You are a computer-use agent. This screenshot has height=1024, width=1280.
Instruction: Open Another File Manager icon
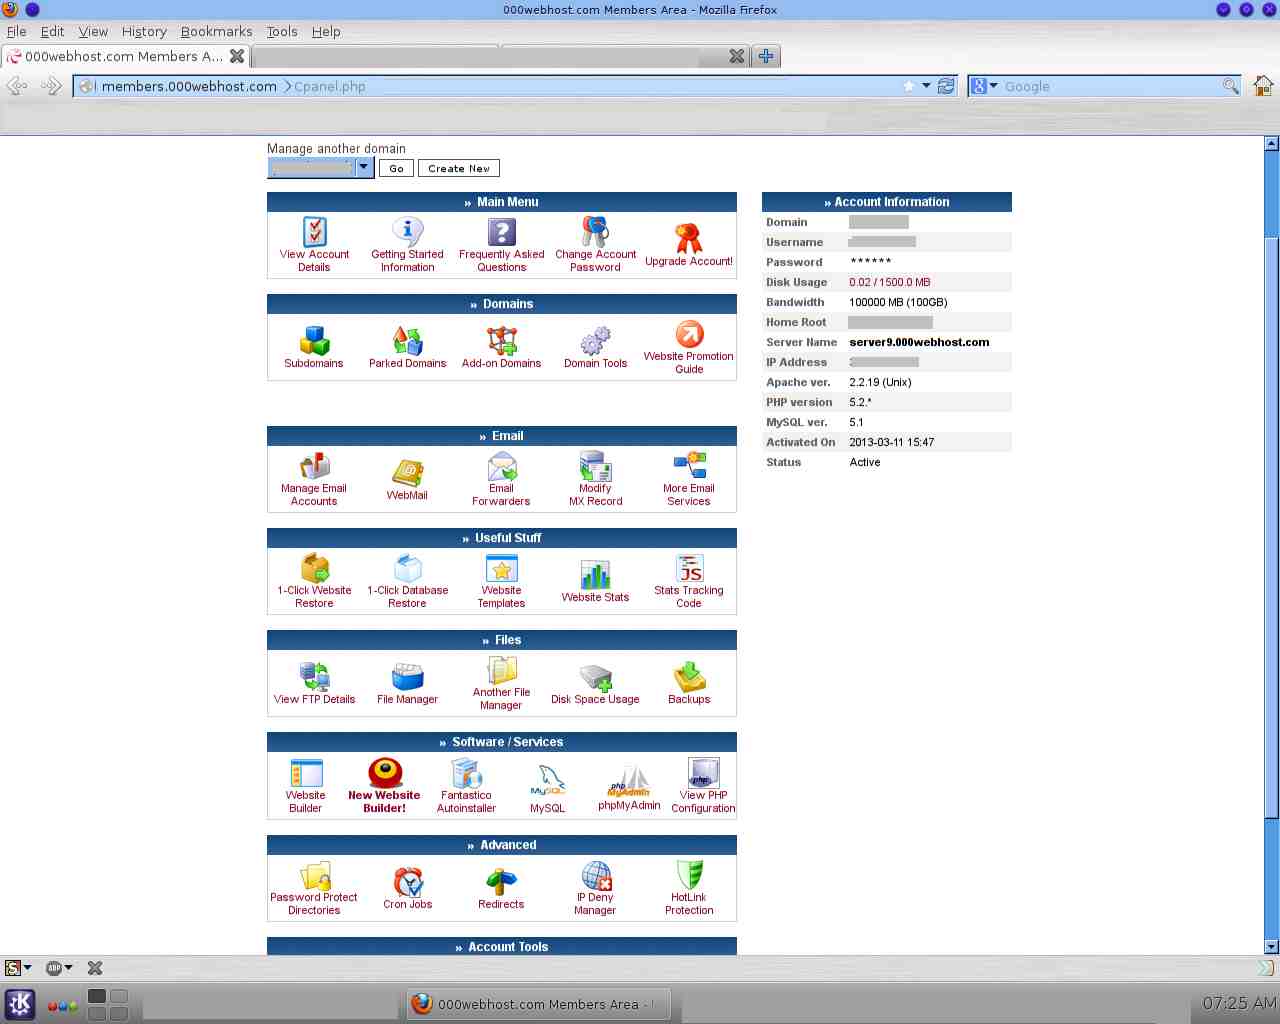pyautogui.click(x=501, y=670)
